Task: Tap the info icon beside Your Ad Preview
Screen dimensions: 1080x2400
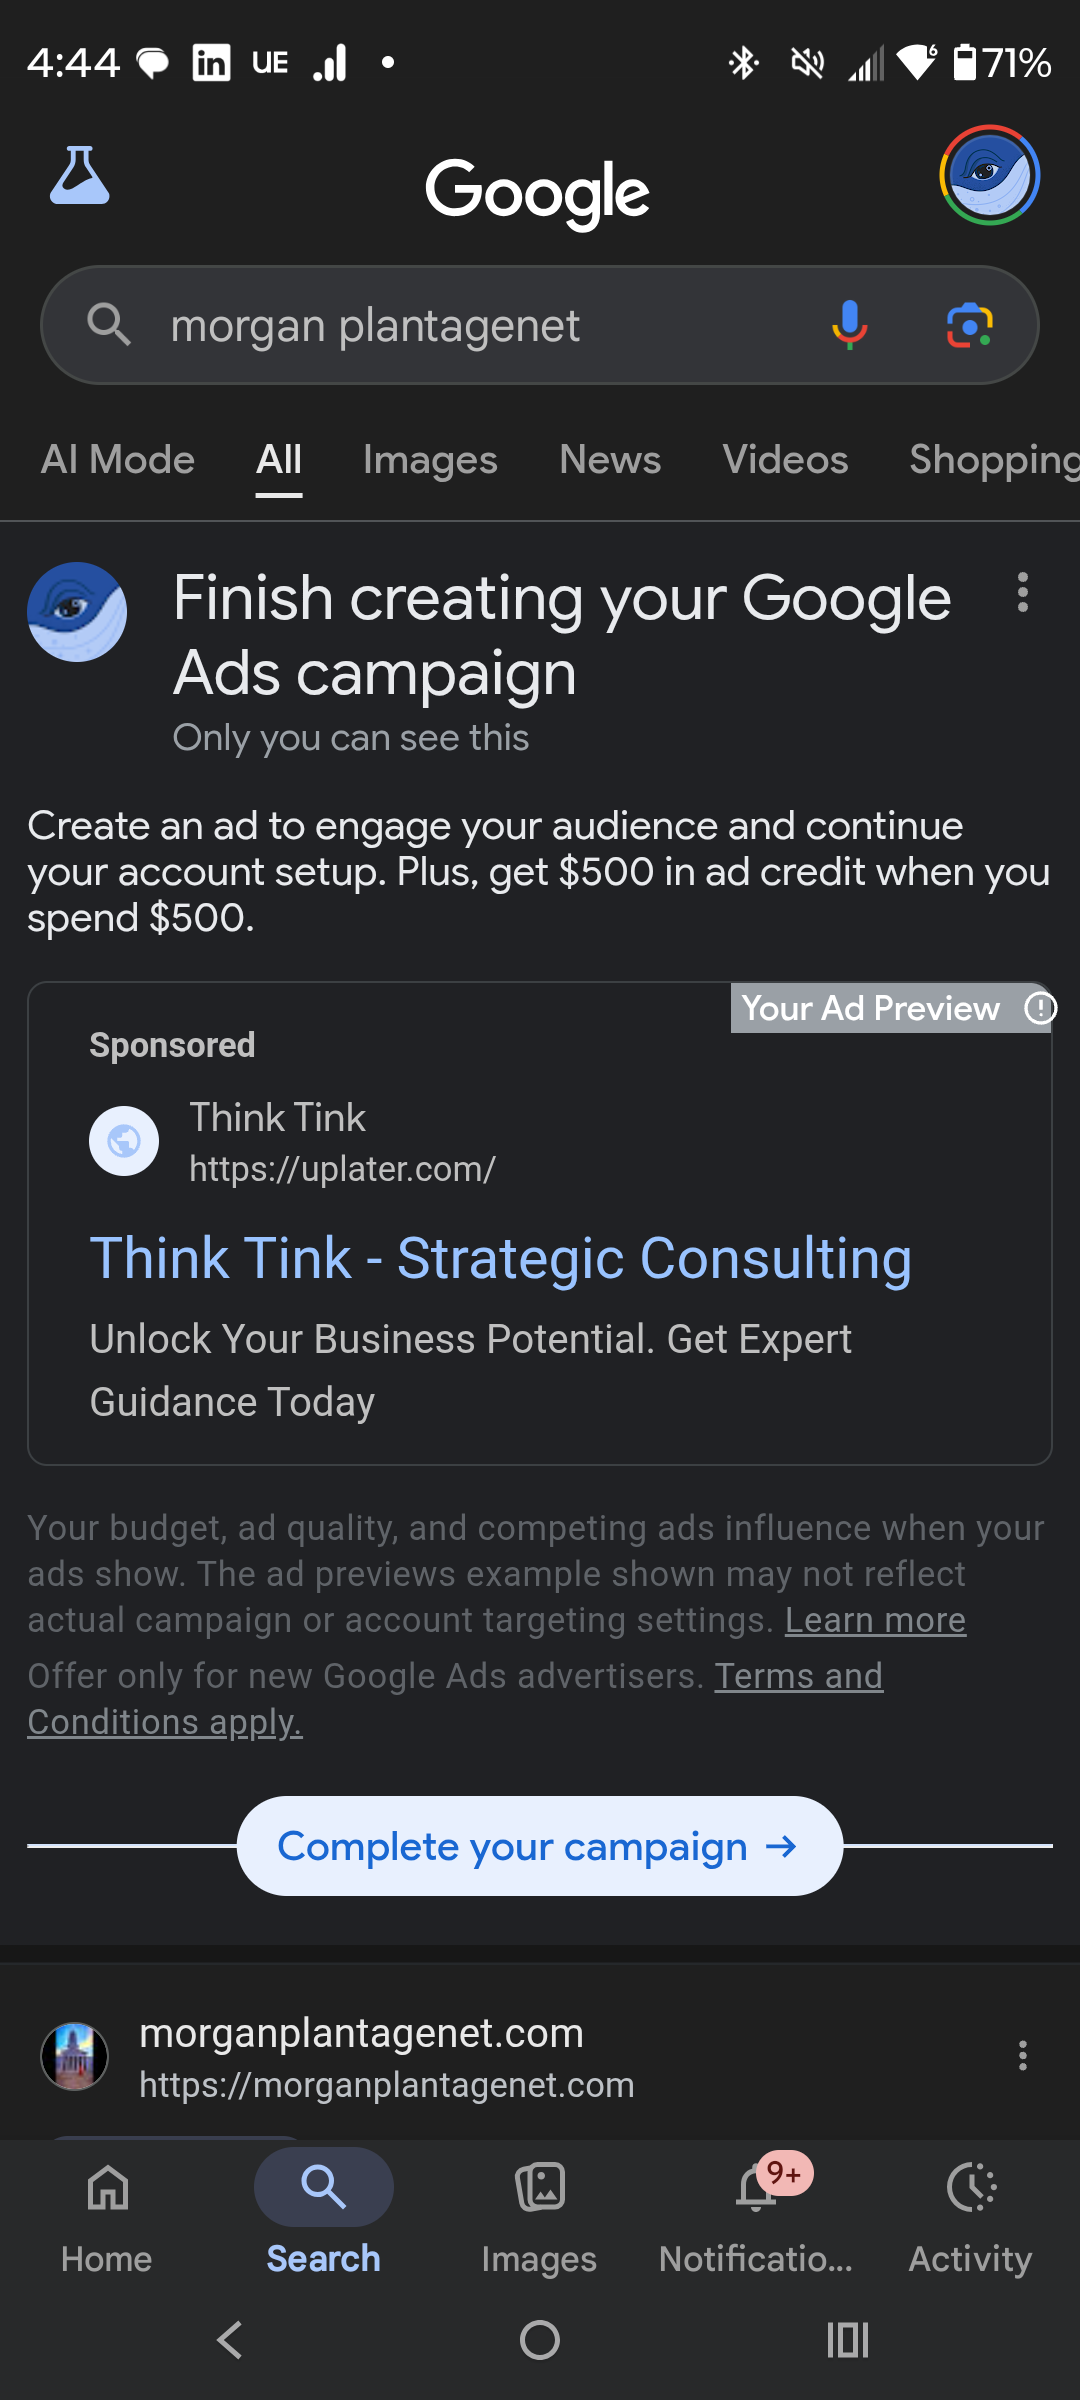Action: point(1040,1008)
